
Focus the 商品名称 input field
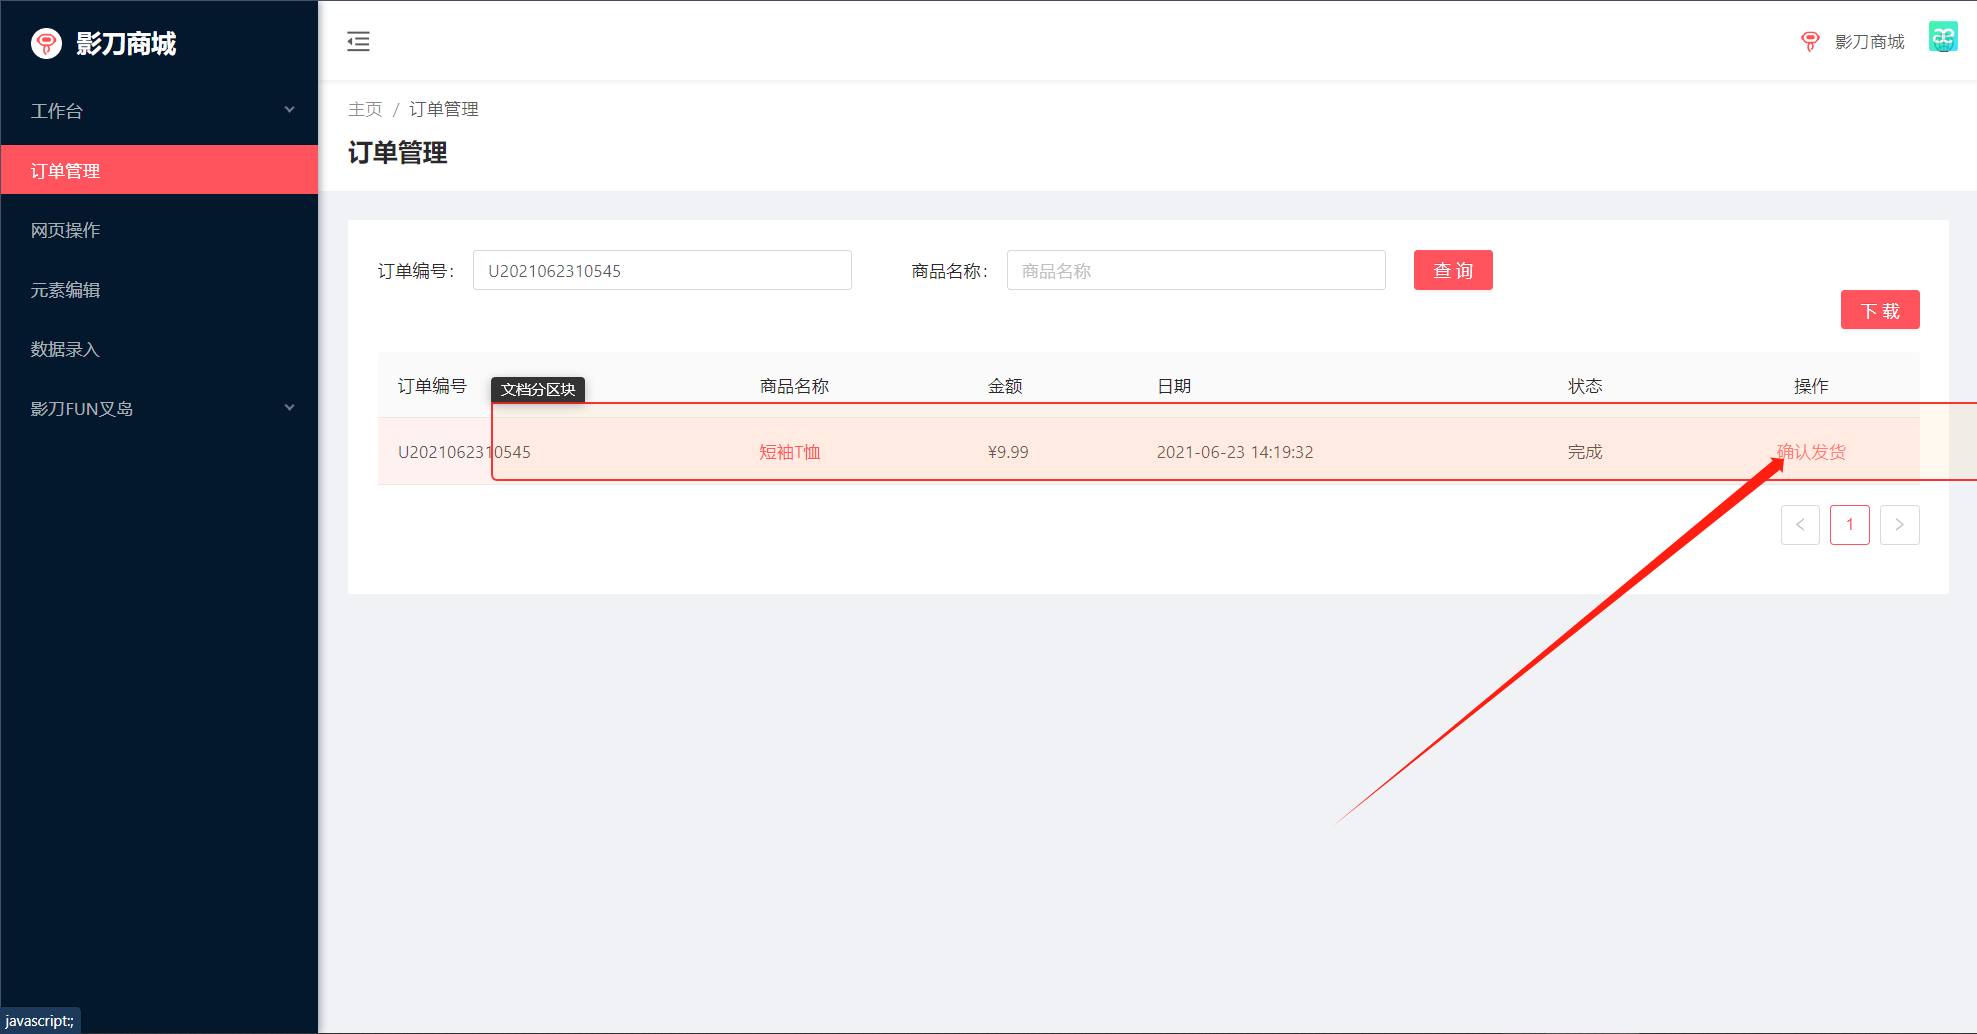point(1196,270)
